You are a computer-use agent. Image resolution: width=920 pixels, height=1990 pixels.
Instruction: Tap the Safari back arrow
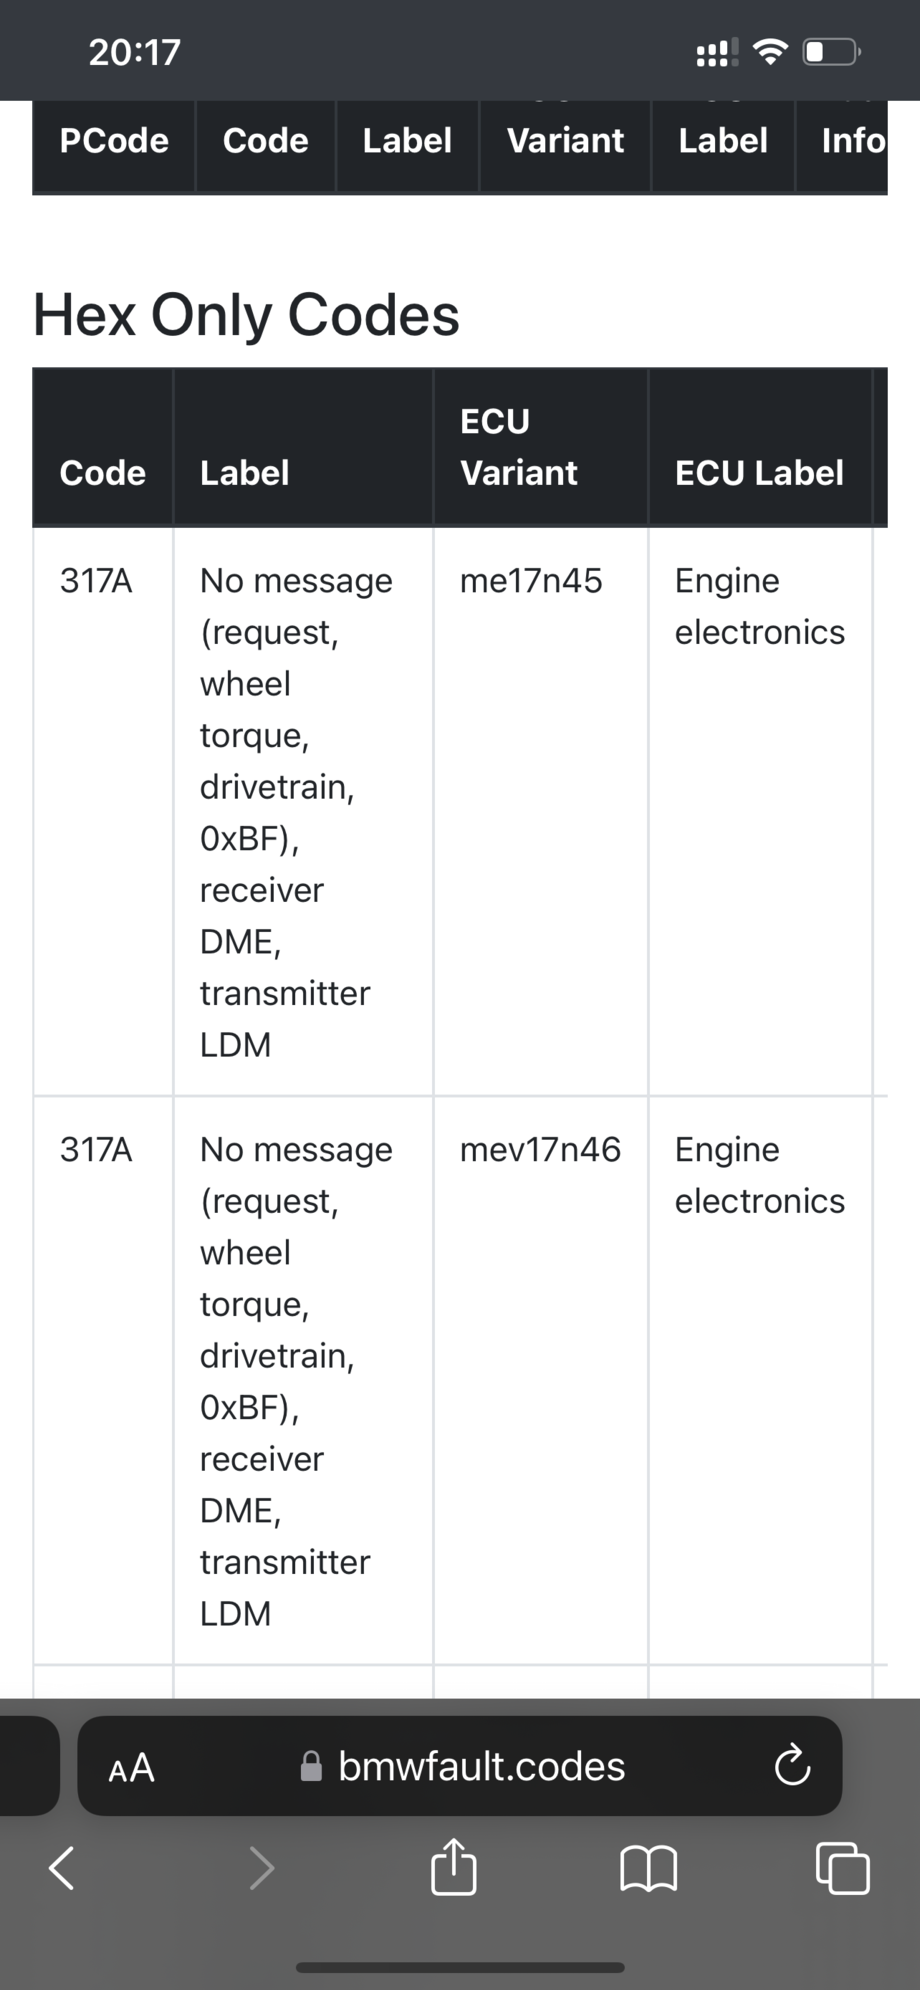coord(62,1867)
